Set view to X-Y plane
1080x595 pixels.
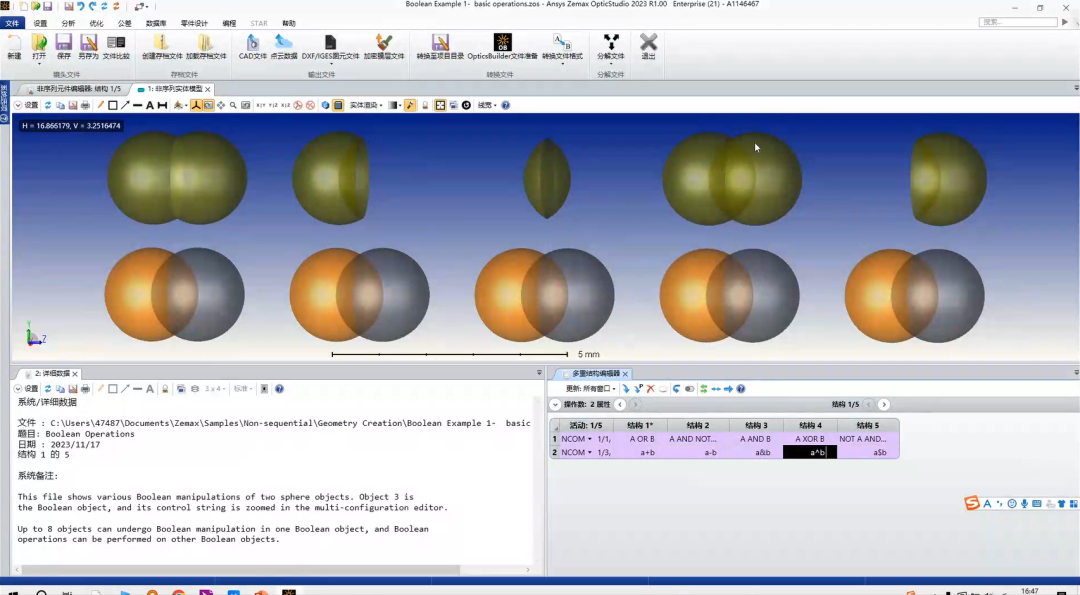pos(260,105)
